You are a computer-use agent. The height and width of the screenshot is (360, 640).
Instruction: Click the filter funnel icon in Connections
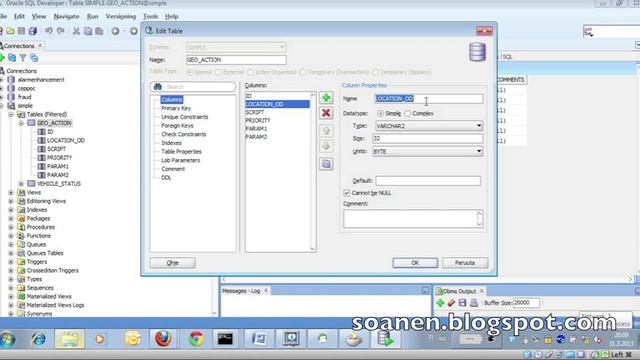[x=23, y=58]
